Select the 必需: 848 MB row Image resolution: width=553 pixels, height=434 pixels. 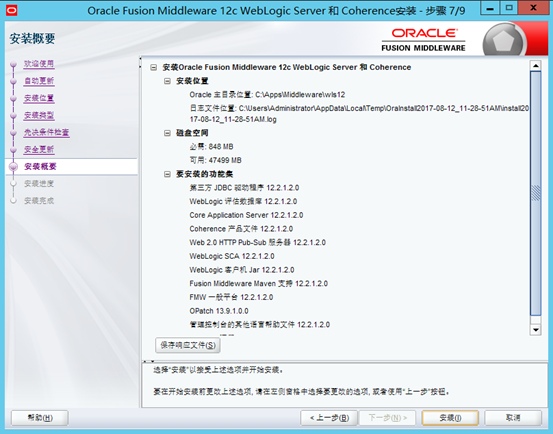[211, 147]
